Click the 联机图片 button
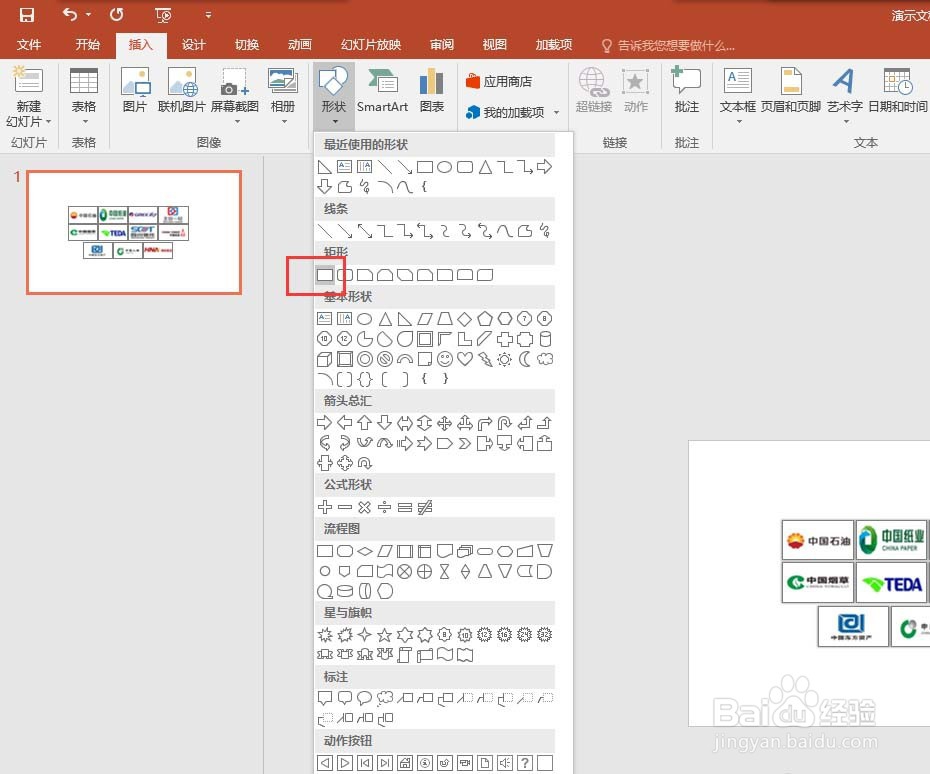The height and width of the screenshot is (774, 930). (x=181, y=90)
